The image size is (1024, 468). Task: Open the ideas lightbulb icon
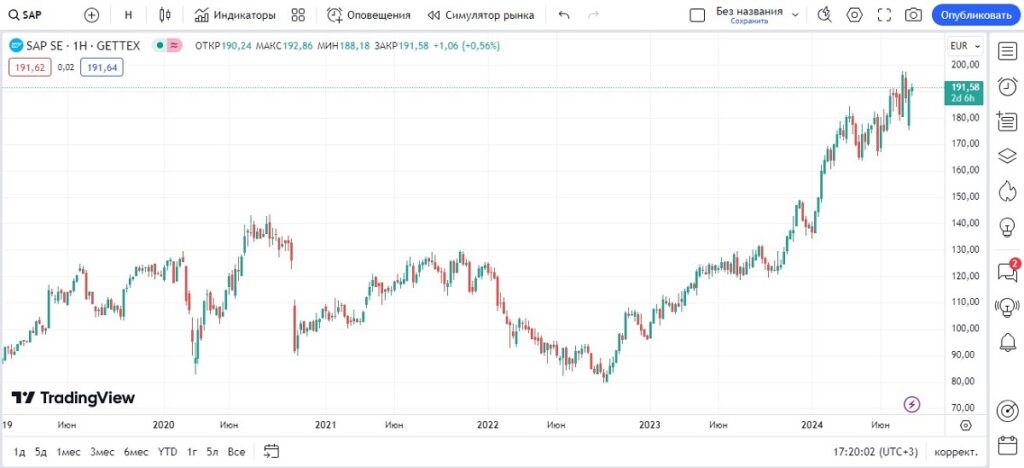coord(1007,226)
